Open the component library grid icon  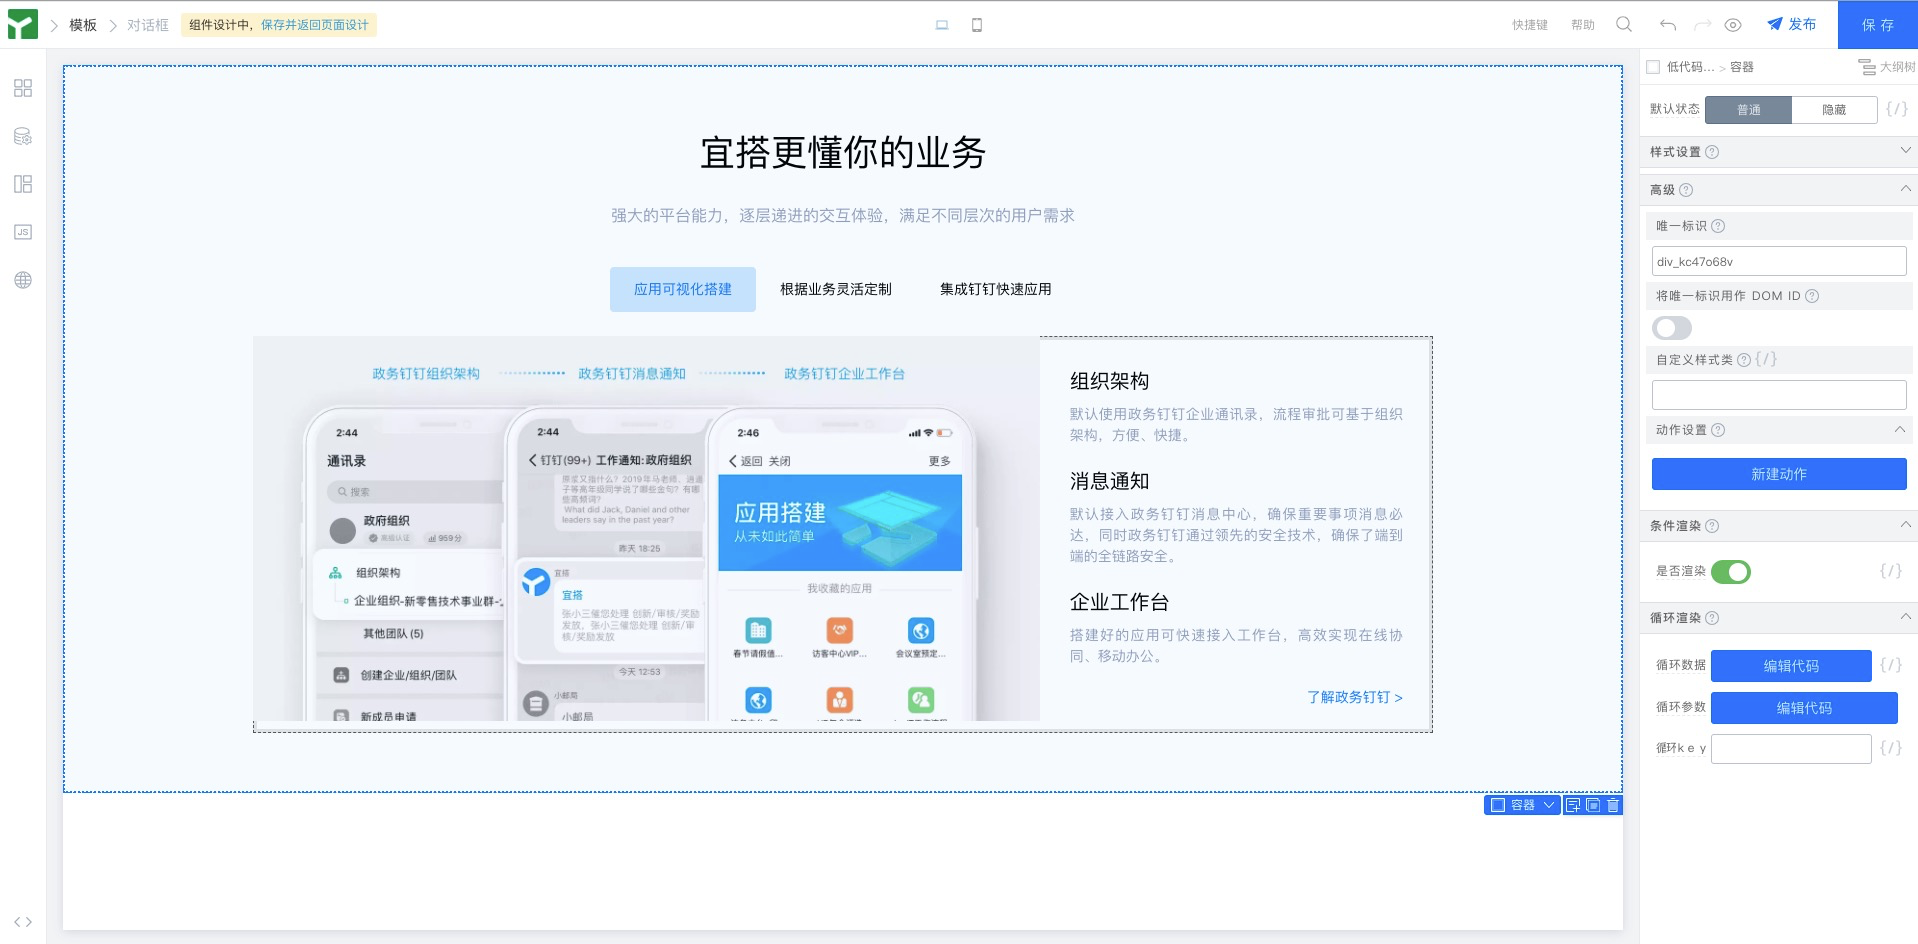coord(23,88)
